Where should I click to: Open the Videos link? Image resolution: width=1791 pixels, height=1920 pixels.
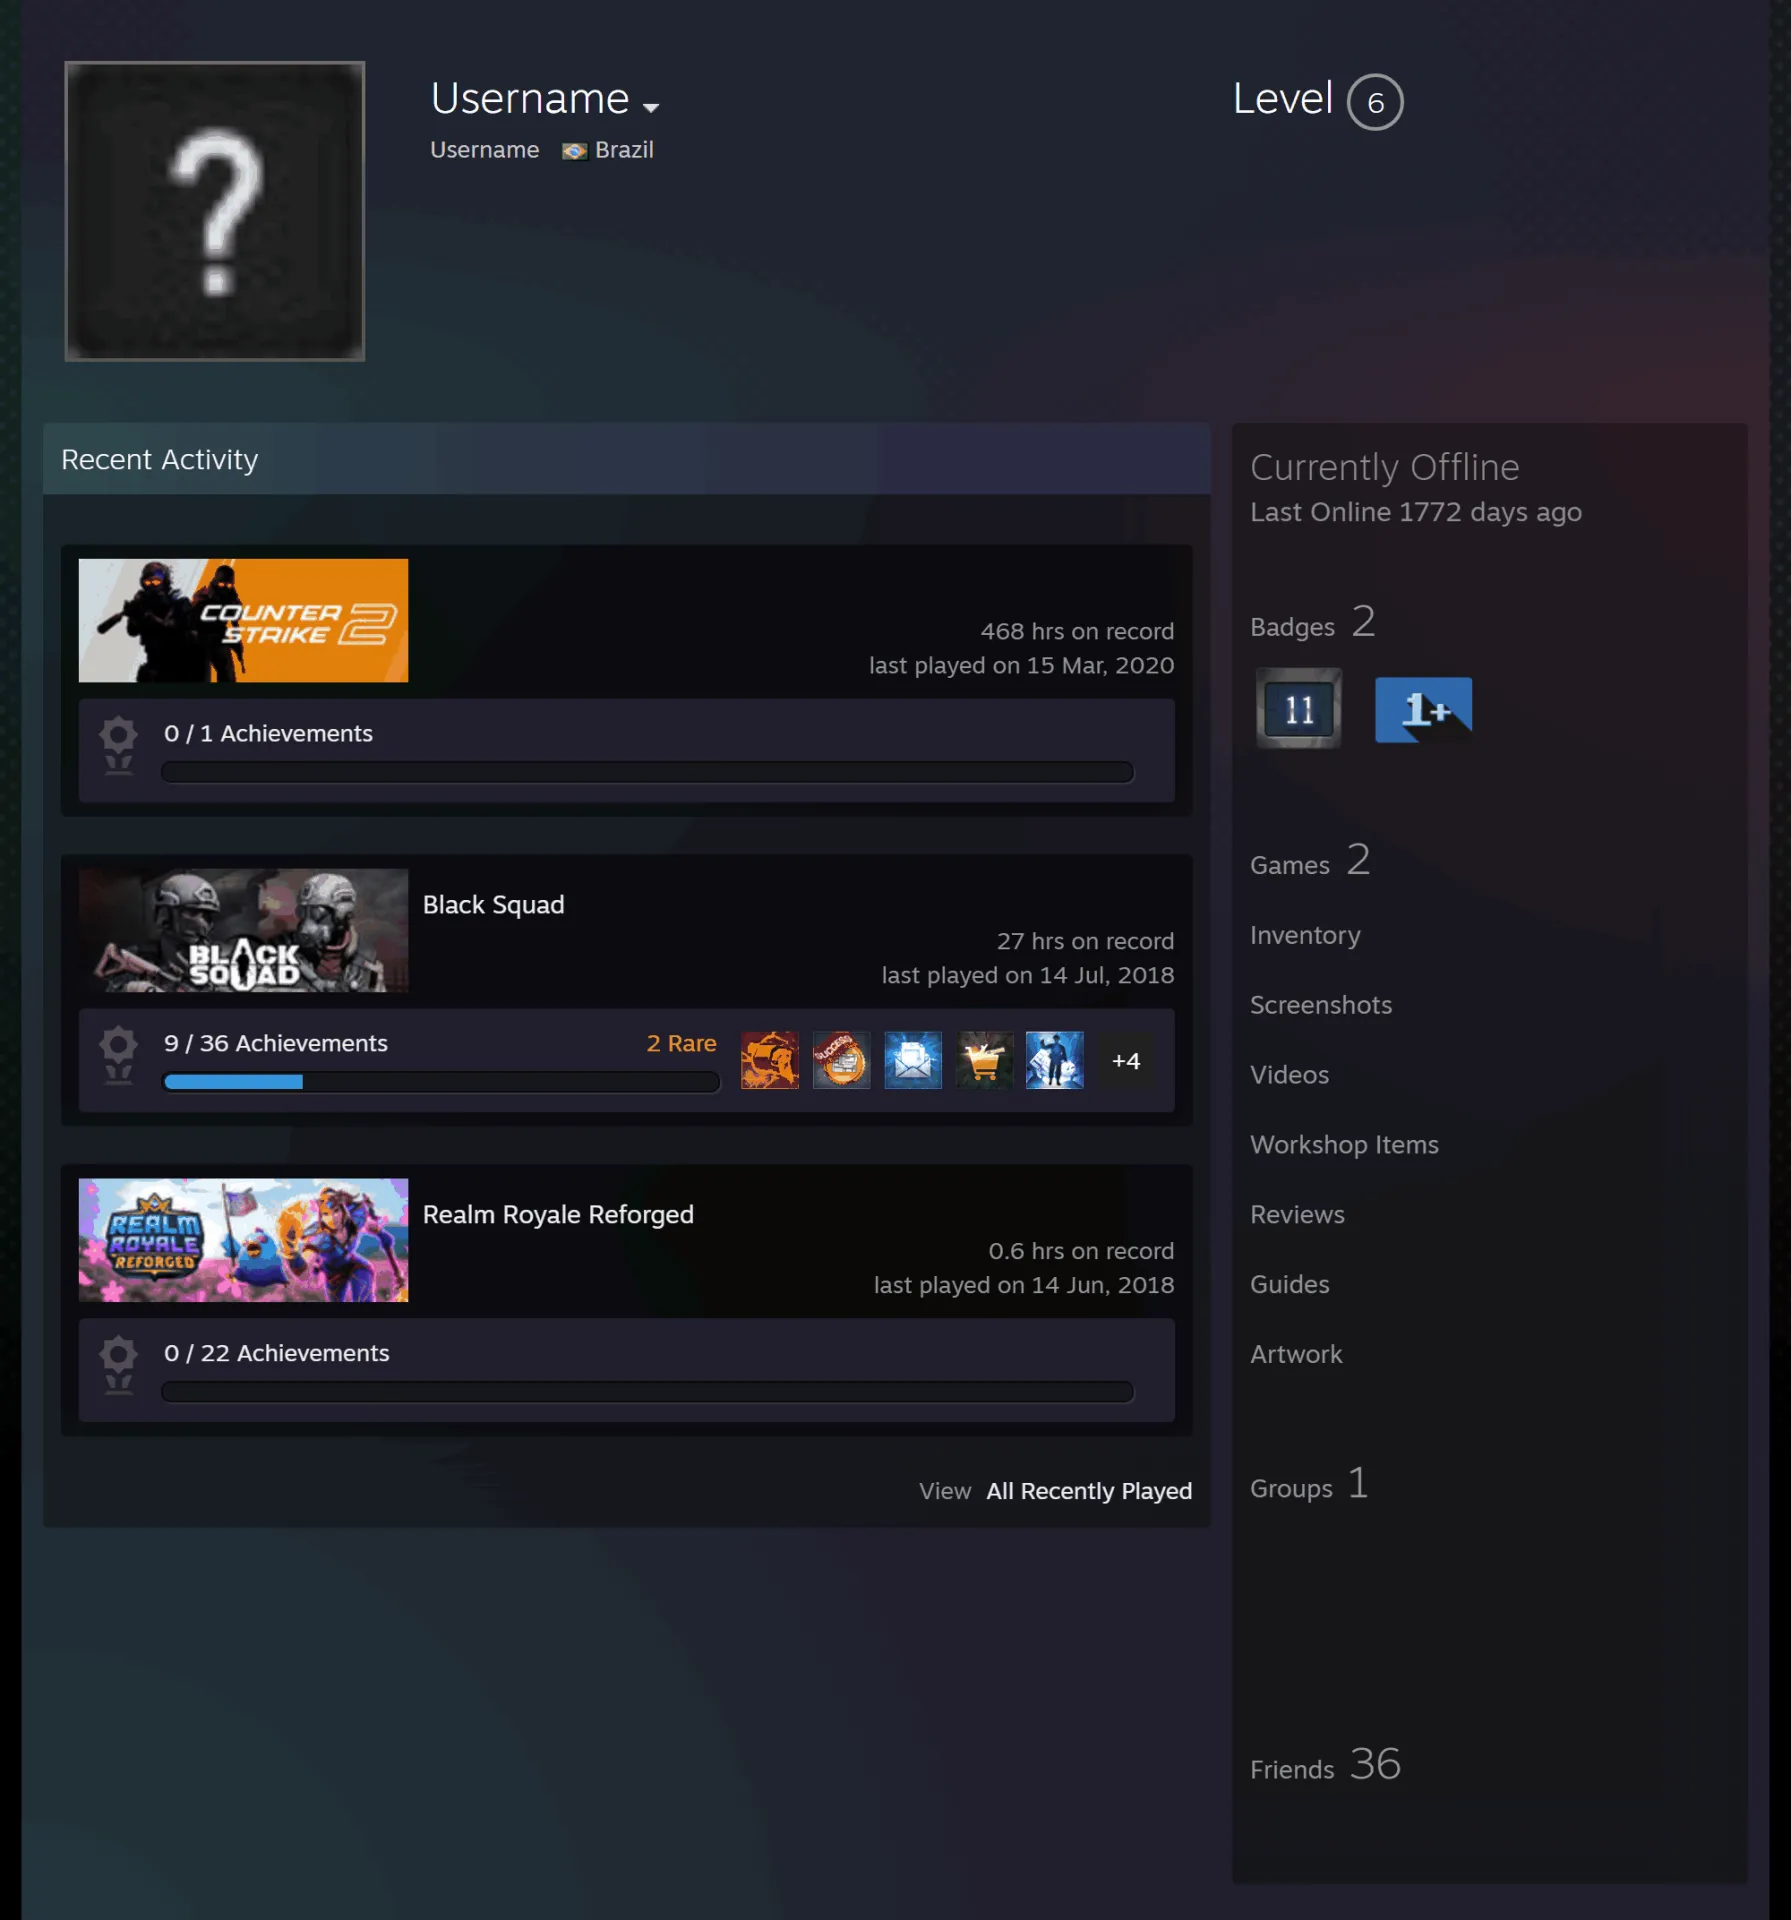(1289, 1075)
